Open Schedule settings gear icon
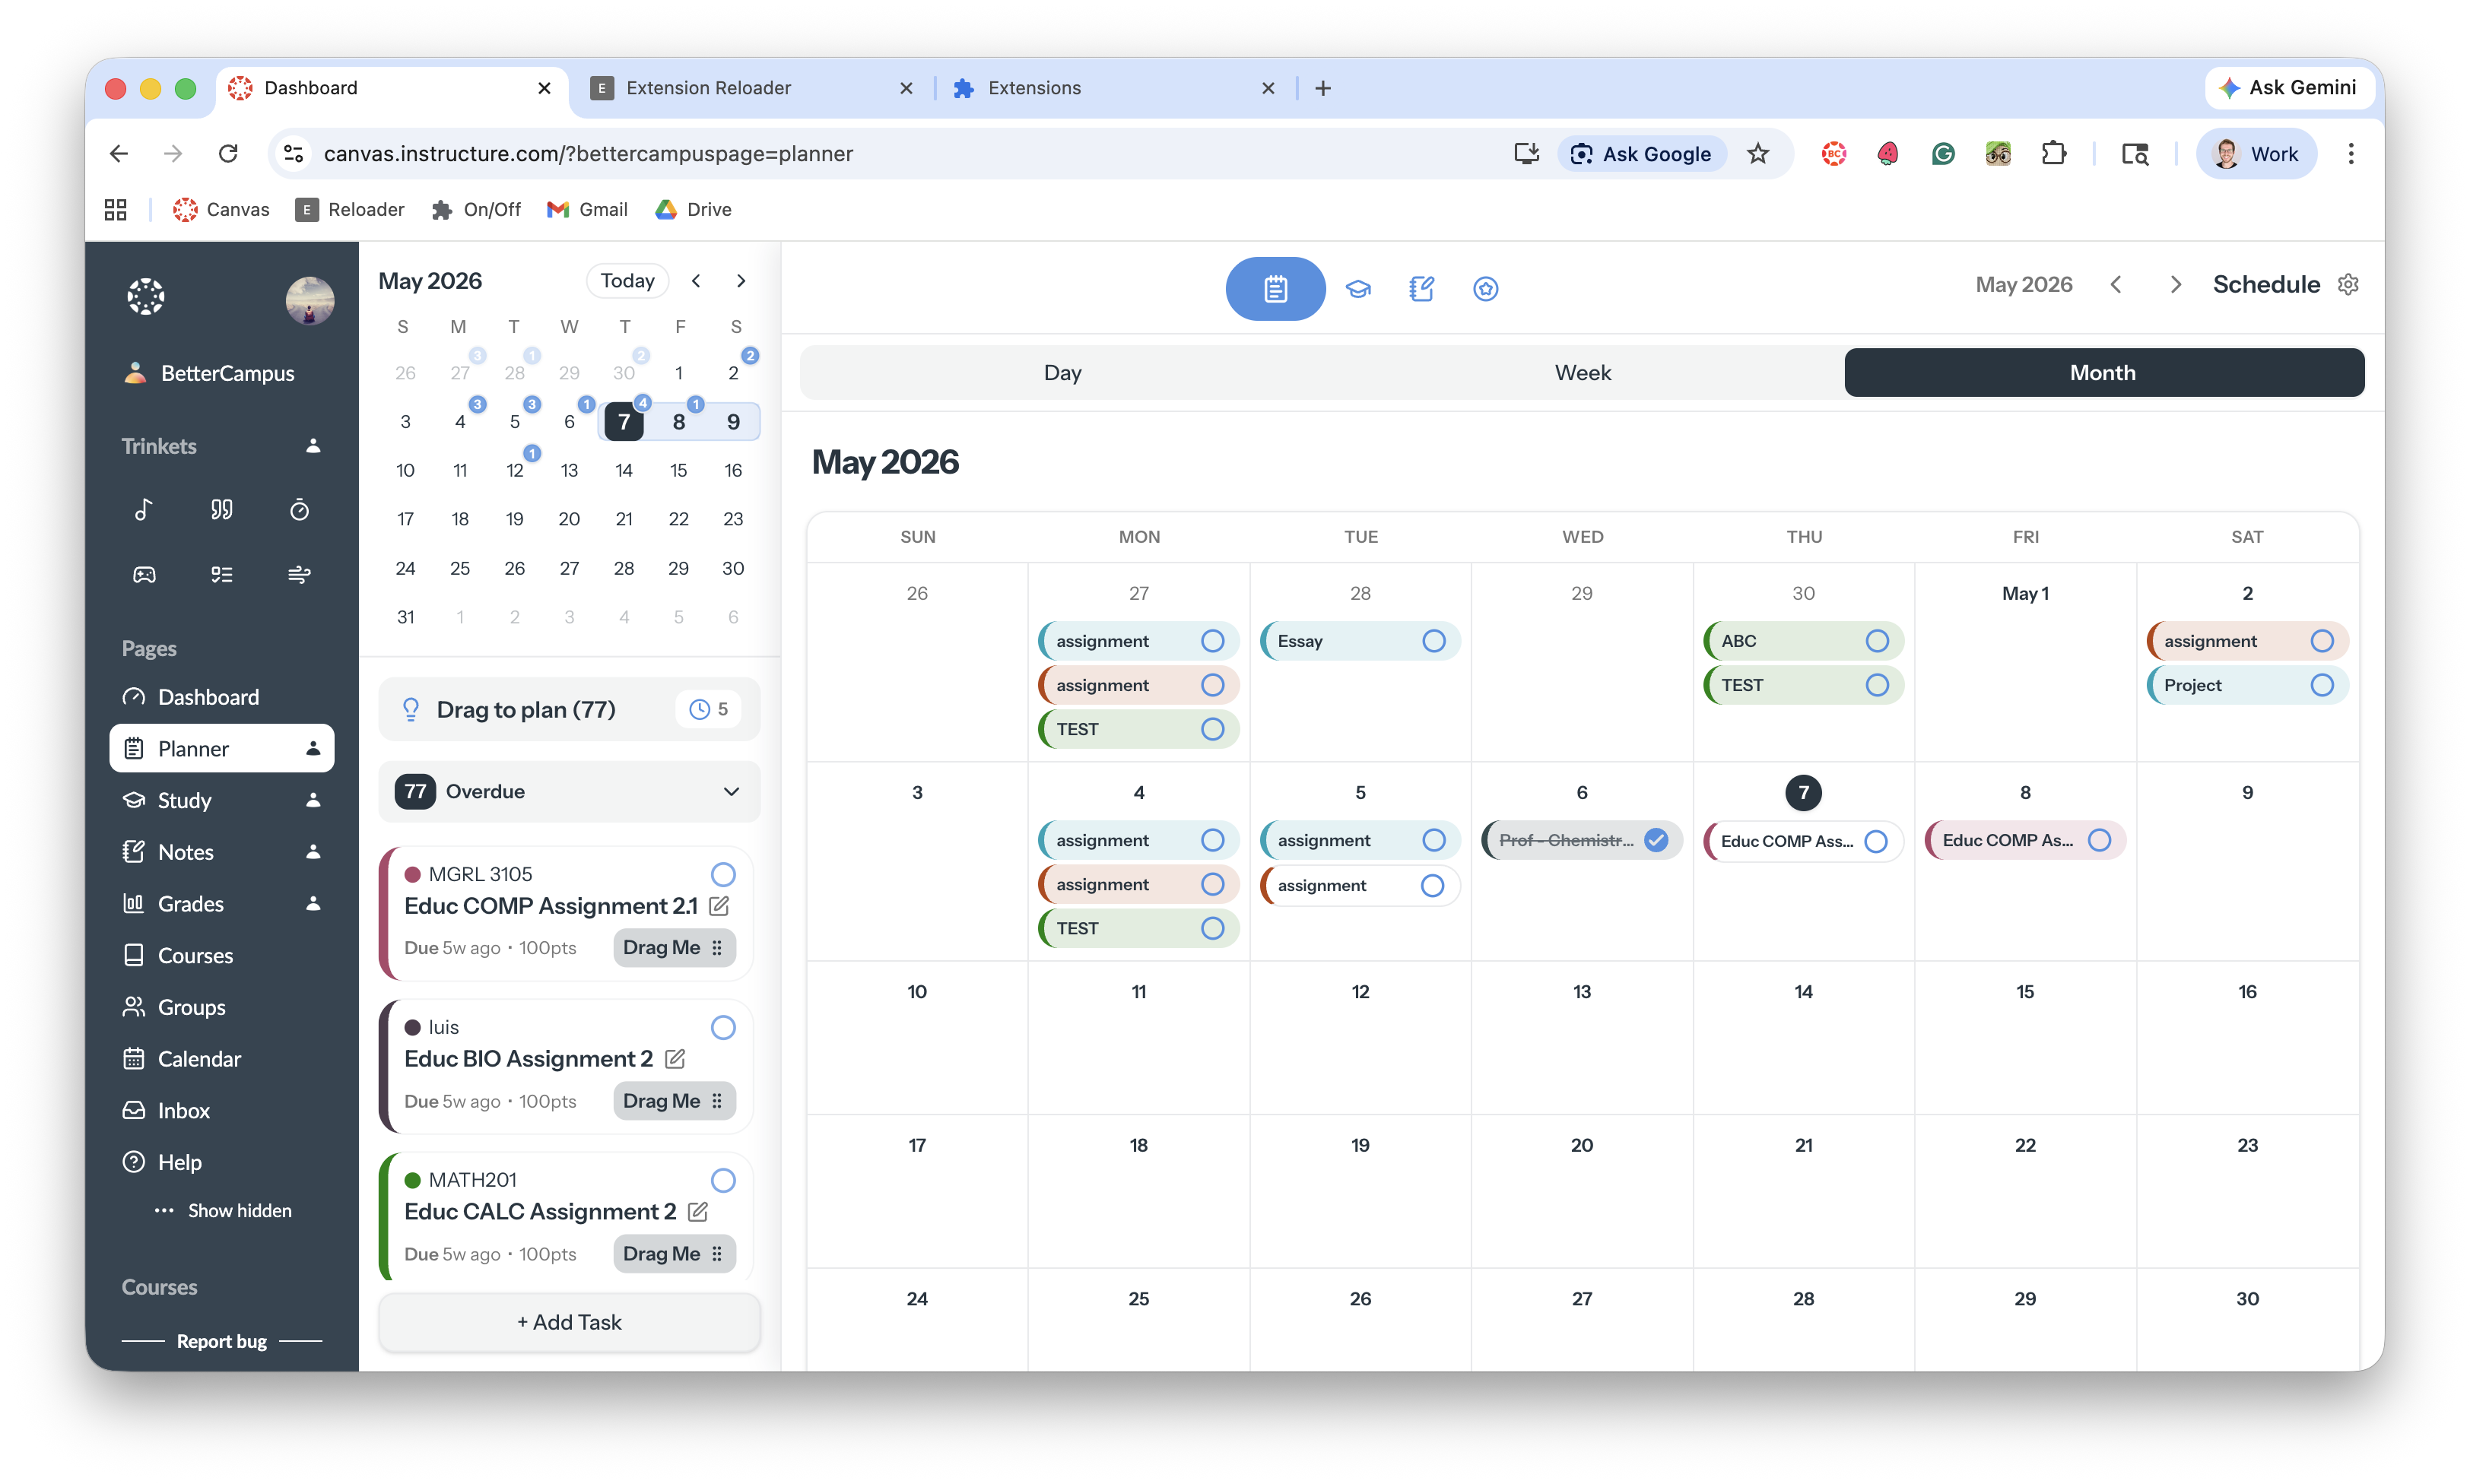Screen dimensions: 2470x1484 point(2348,284)
